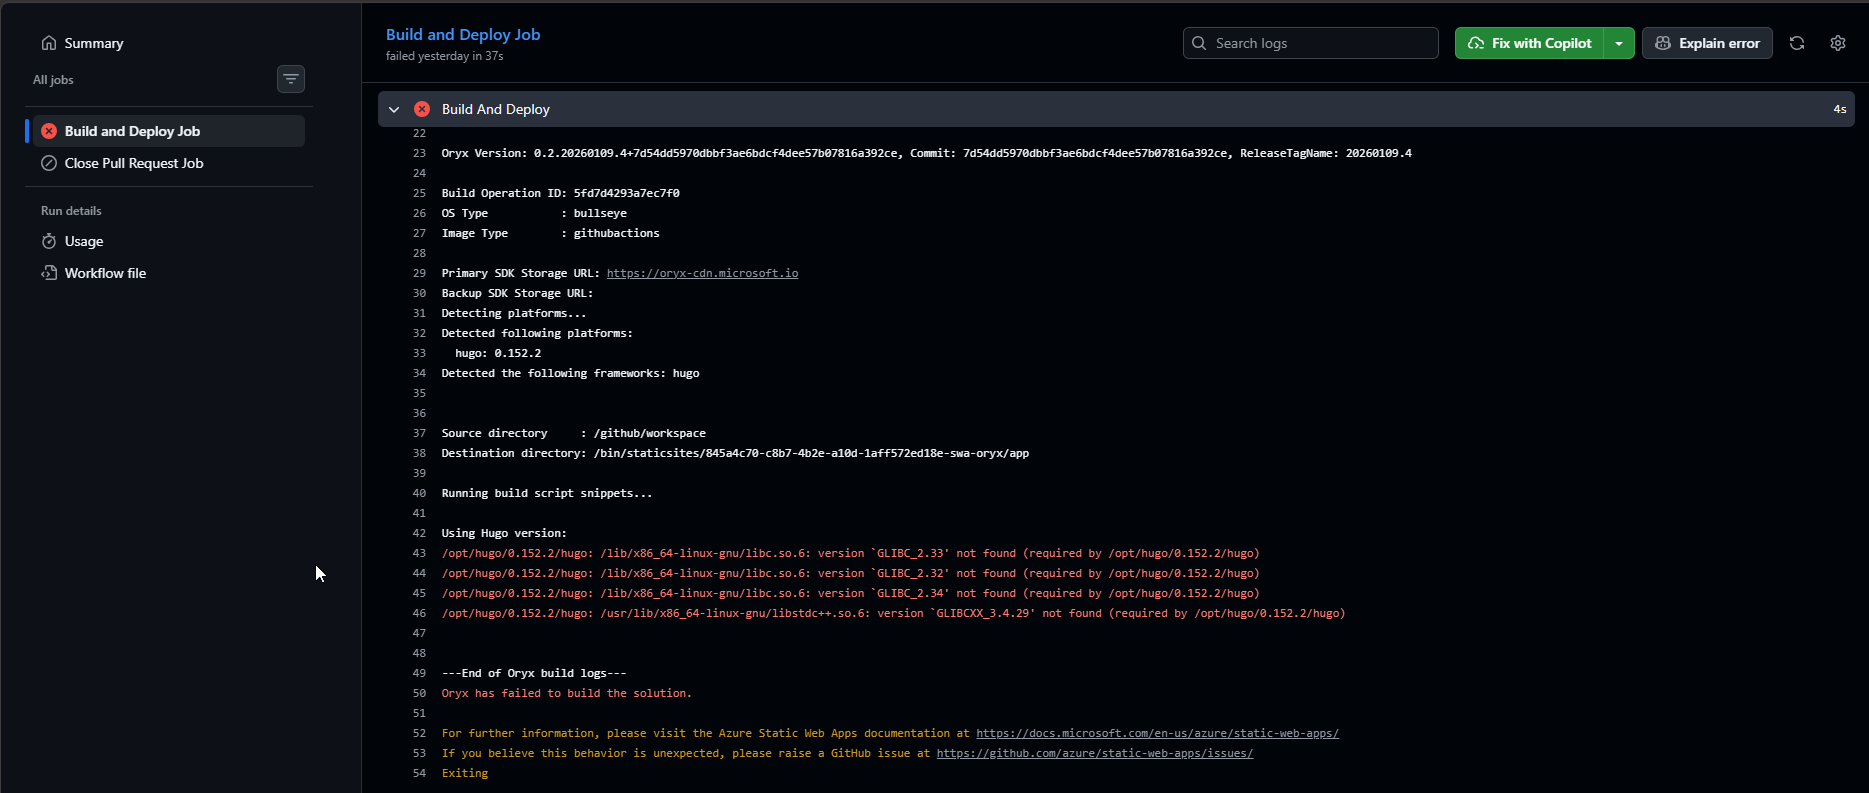Click the 4s step duration
Screen dimensions: 1869x793
point(1839,109)
